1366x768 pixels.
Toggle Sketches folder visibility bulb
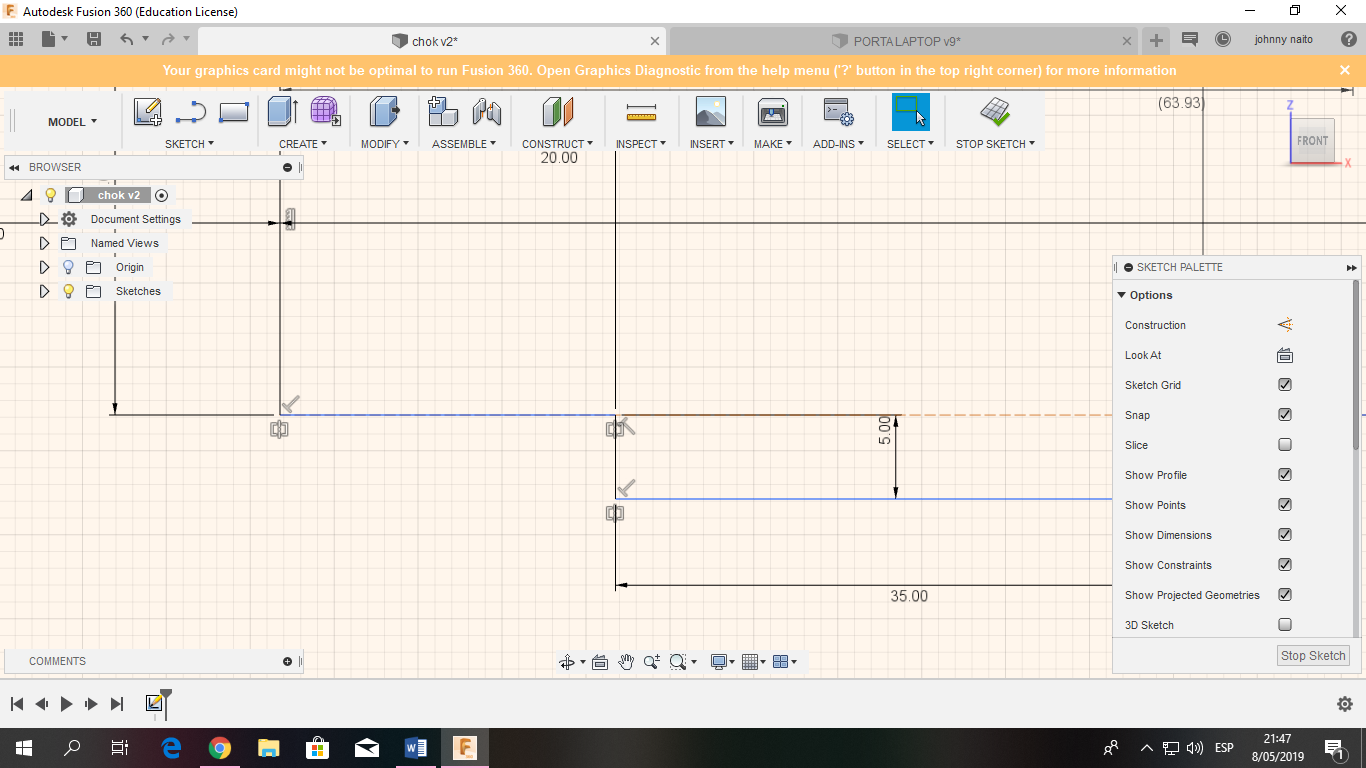click(x=68, y=291)
